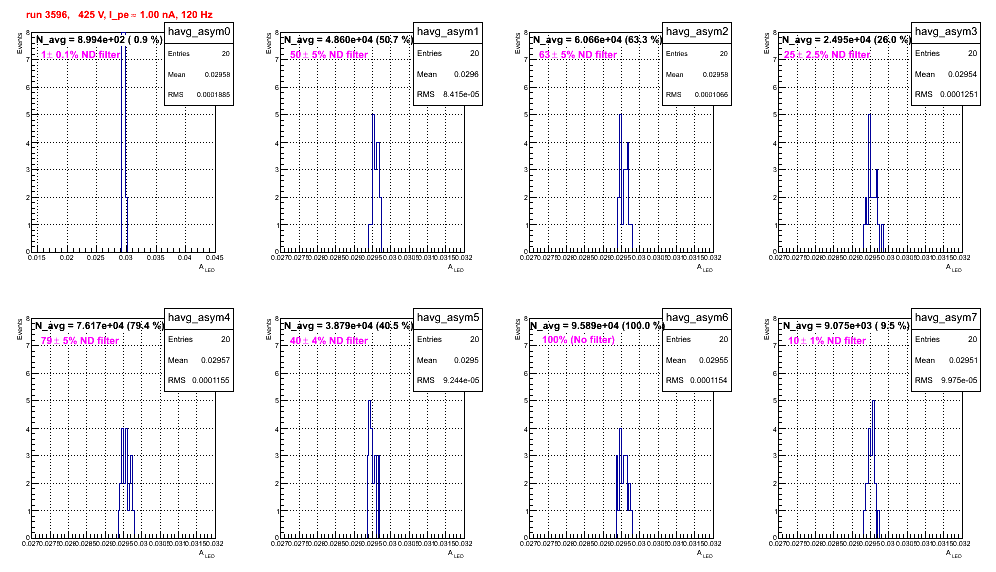Click the N_avg = 3.879e+04 label
This screenshot has height=572, width=996.
click(x=348, y=325)
